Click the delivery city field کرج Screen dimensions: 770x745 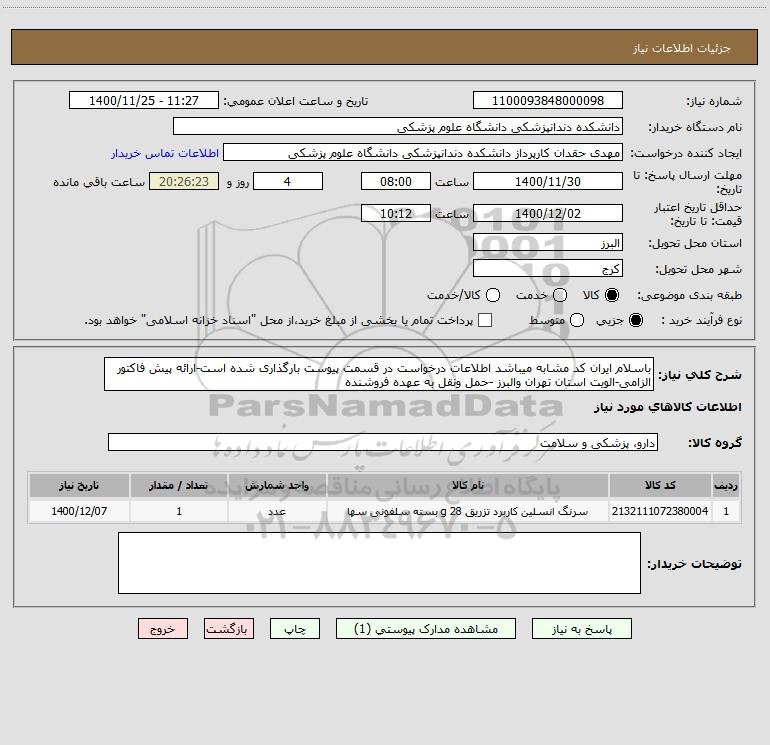coord(548,269)
